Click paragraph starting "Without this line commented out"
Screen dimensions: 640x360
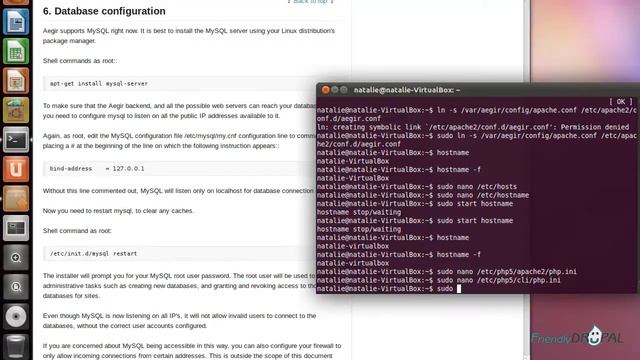click(x=179, y=191)
